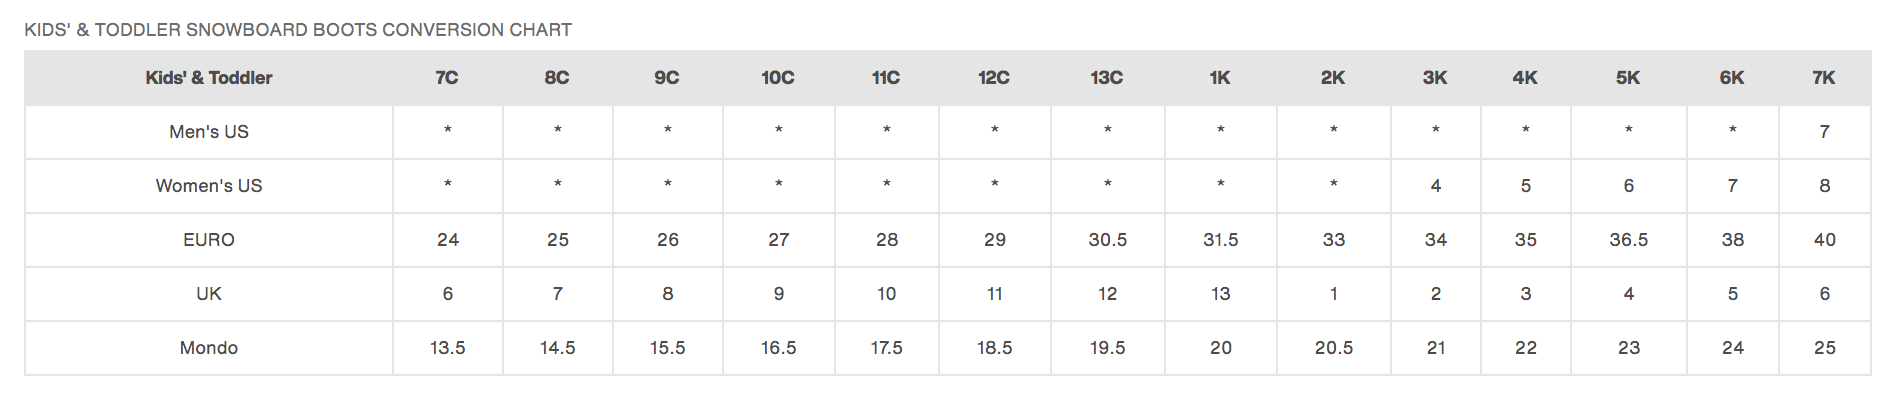
Task: Click the UK size 13 cell
Action: pyautogui.click(x=1220, y=294)
